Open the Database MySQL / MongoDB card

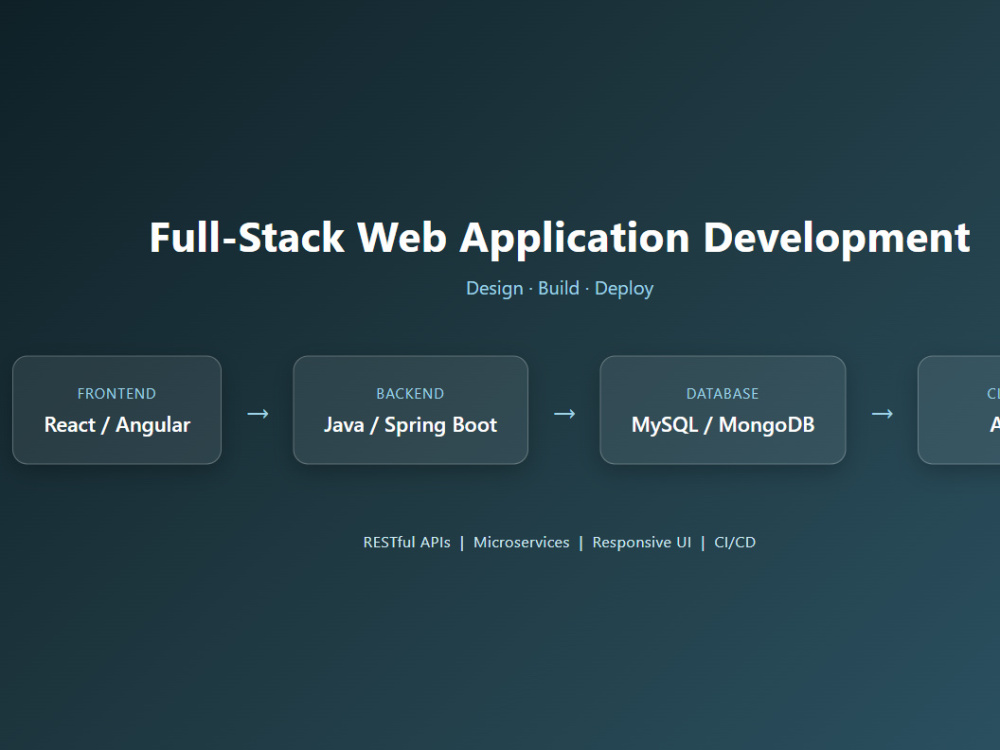723,410
